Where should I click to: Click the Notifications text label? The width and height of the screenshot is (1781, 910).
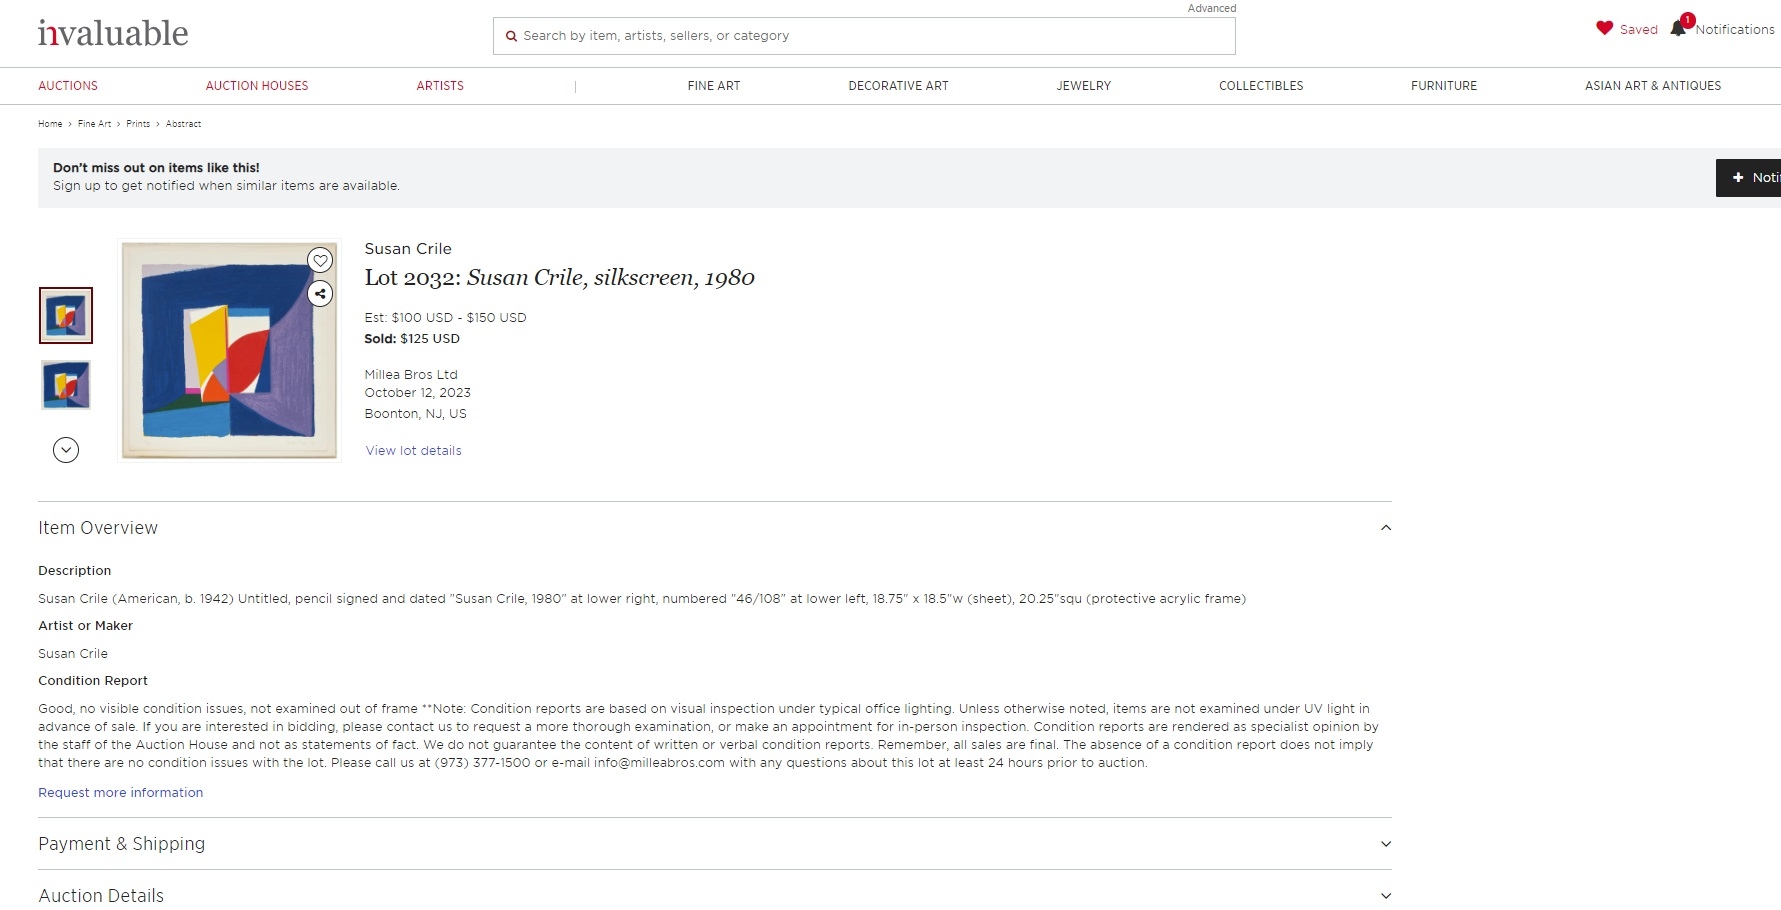click(1735, 30)
